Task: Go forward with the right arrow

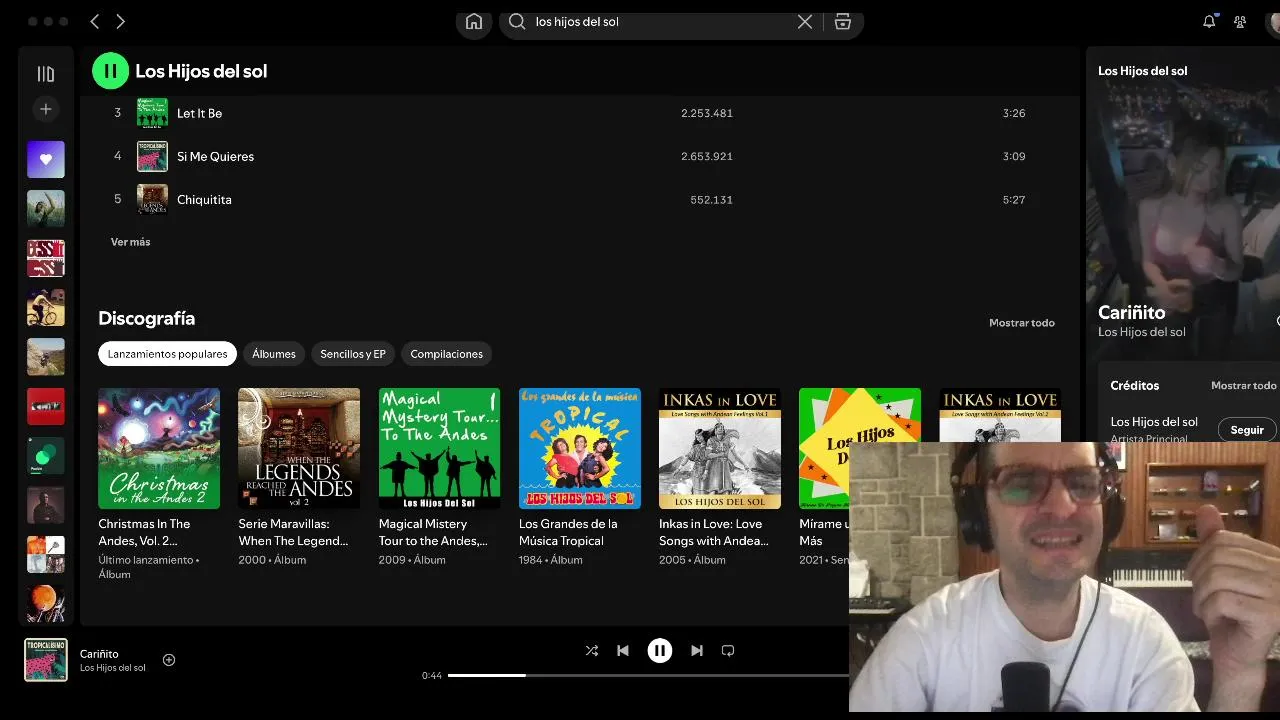Action: click(x=120, y=21)
